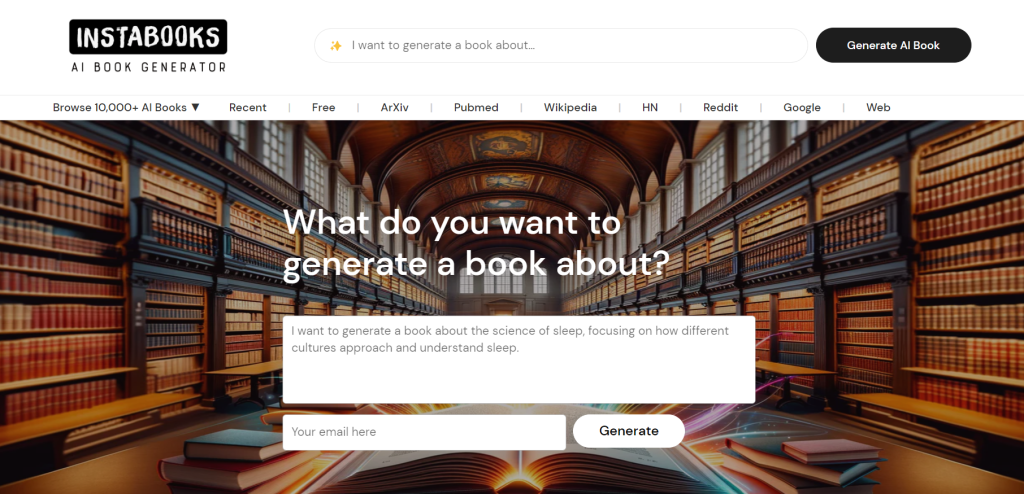Open the Web category link
1024x494 pixels.
(878, 108)
